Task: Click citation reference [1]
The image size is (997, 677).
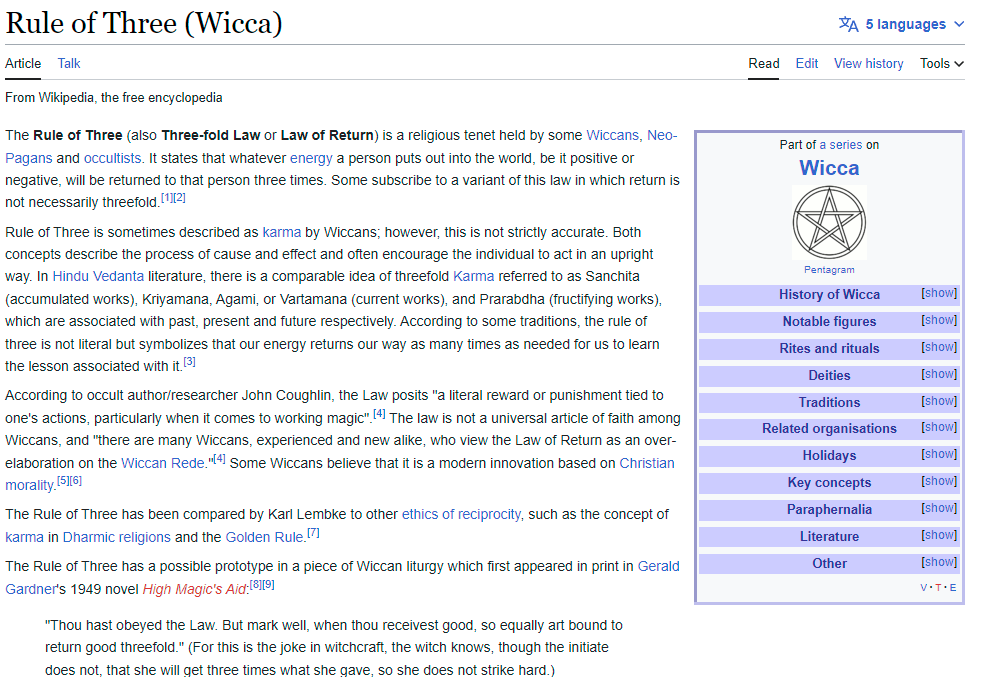Action: (167, 198)
